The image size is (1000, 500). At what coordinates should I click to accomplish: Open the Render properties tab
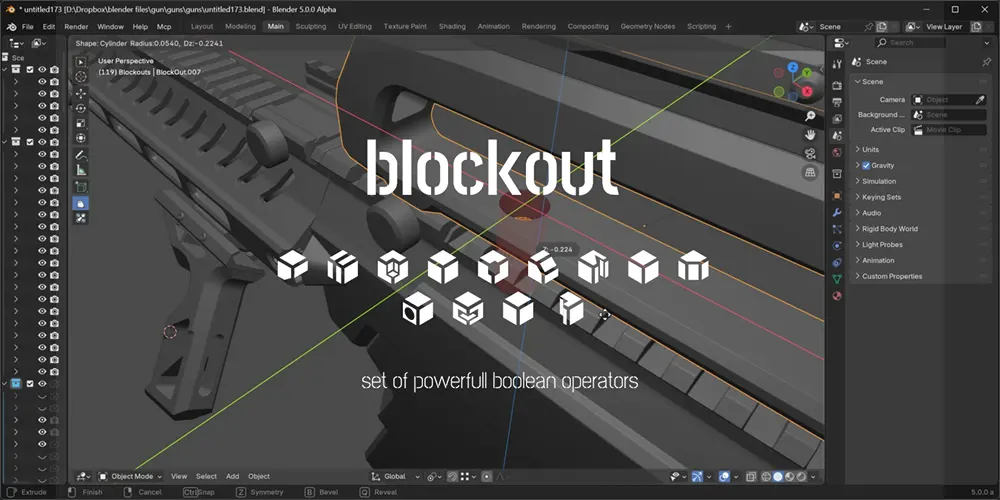837,85
